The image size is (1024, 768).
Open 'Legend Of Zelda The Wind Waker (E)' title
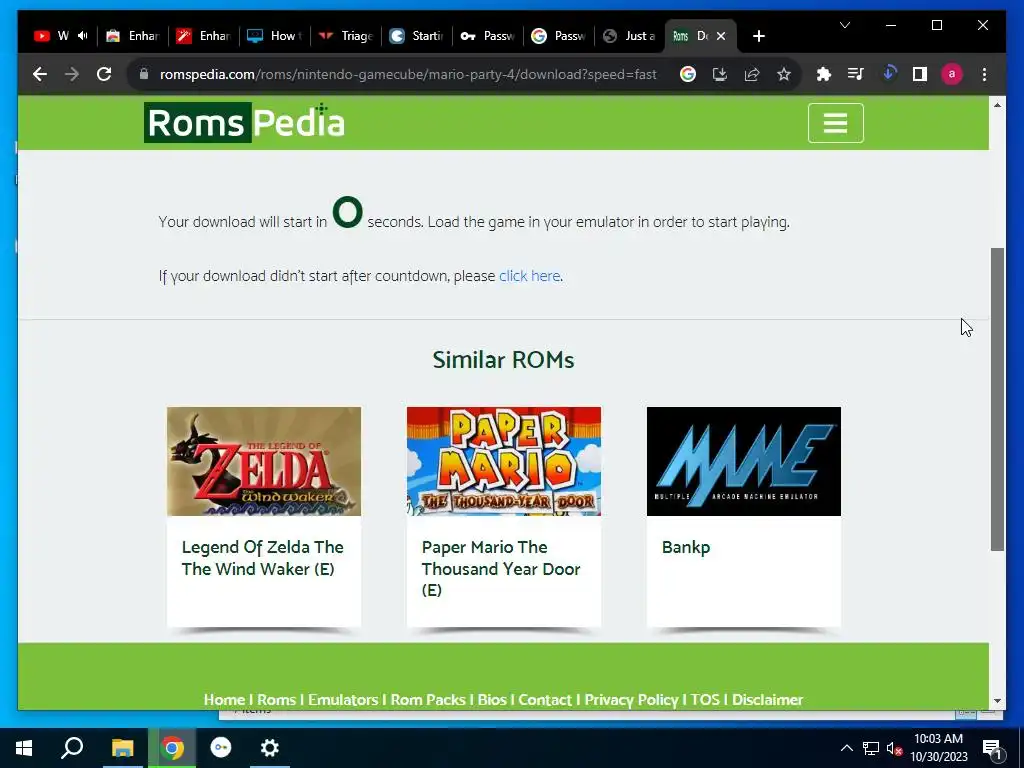263,558
